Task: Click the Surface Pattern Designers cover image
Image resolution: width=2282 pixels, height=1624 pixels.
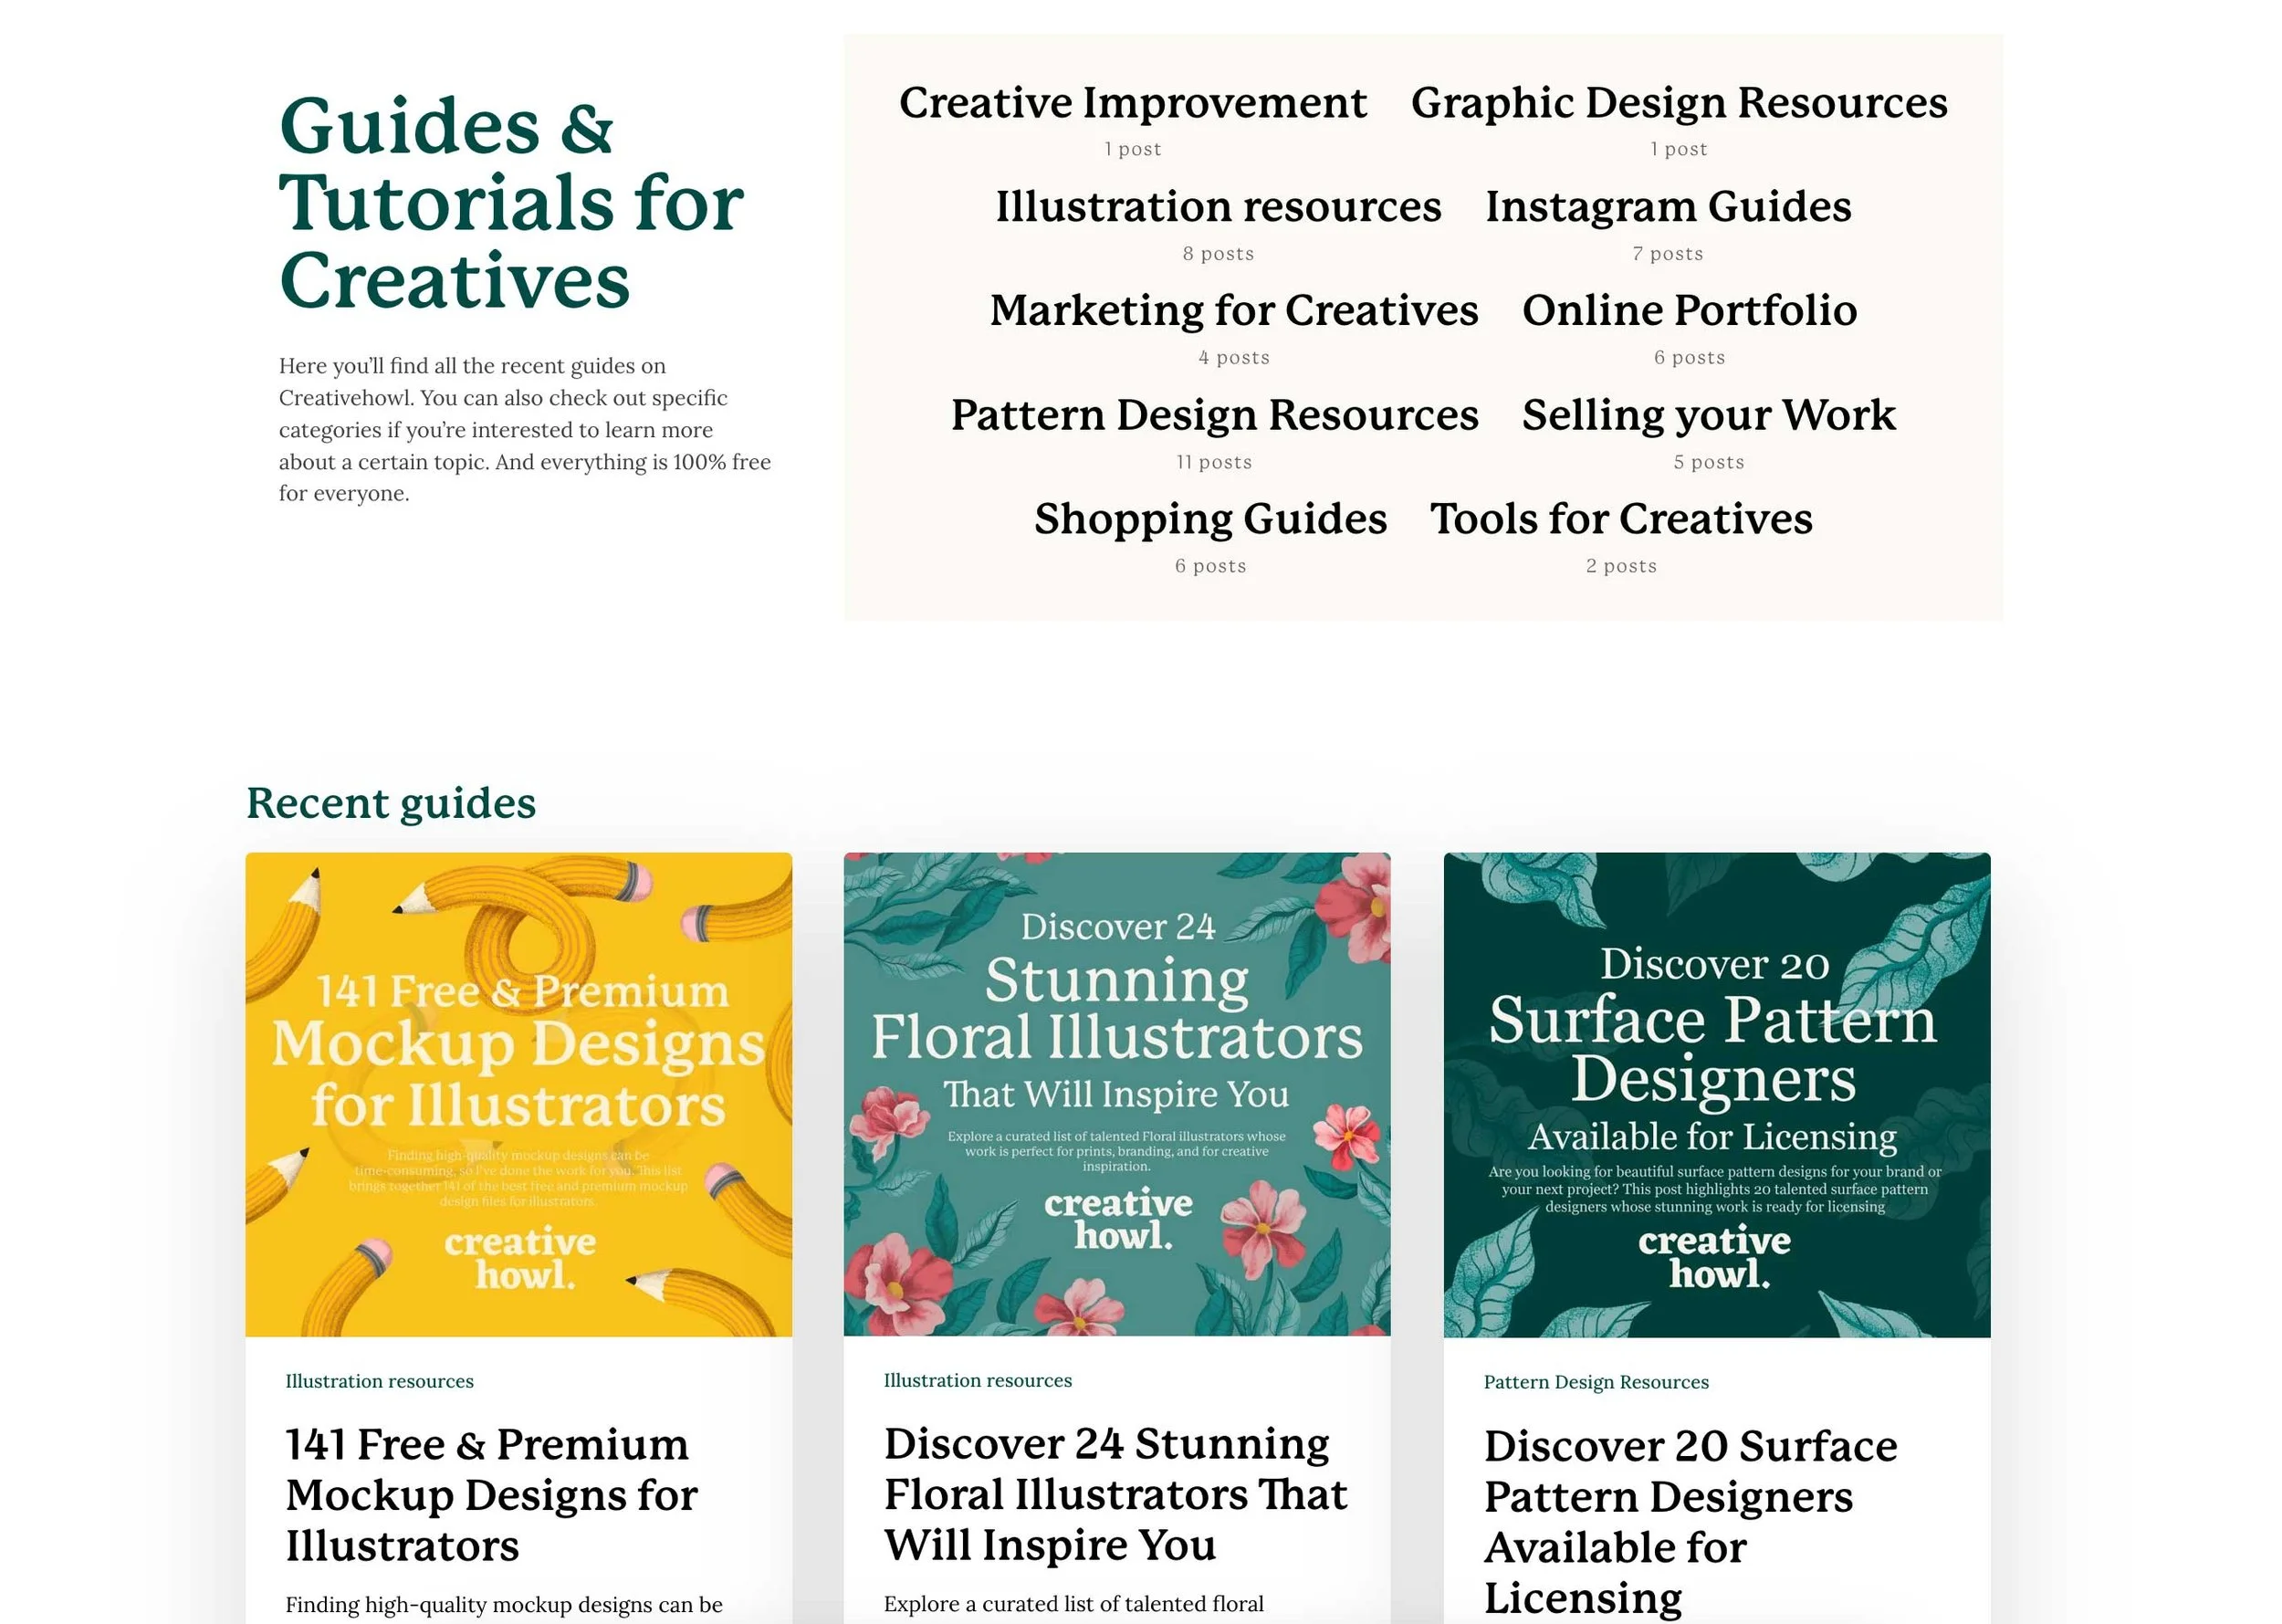Action: pos(1716,1094)
